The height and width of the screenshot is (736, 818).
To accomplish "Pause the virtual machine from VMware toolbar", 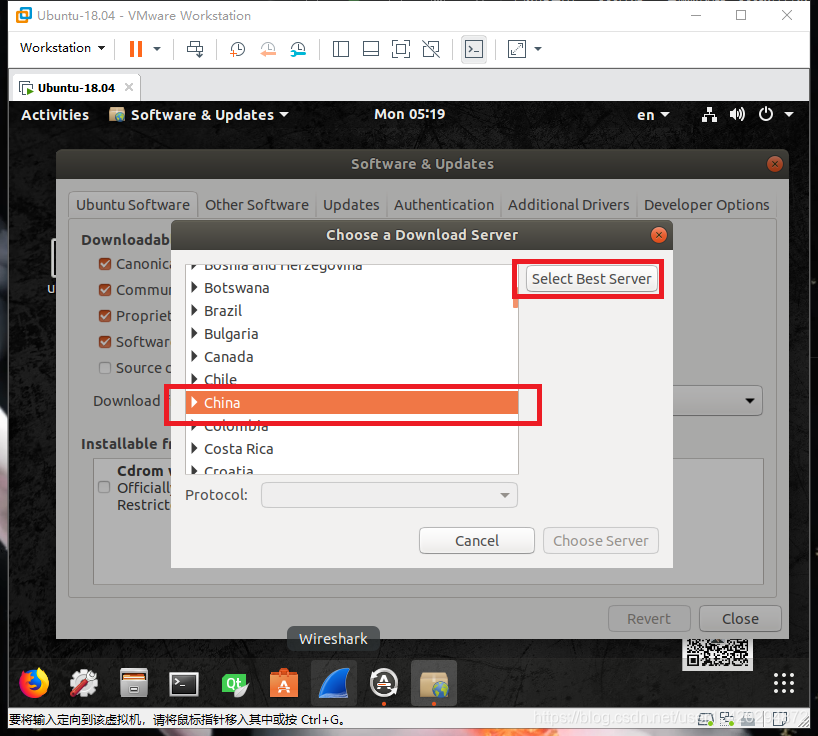I will click(x=136, y=49).
